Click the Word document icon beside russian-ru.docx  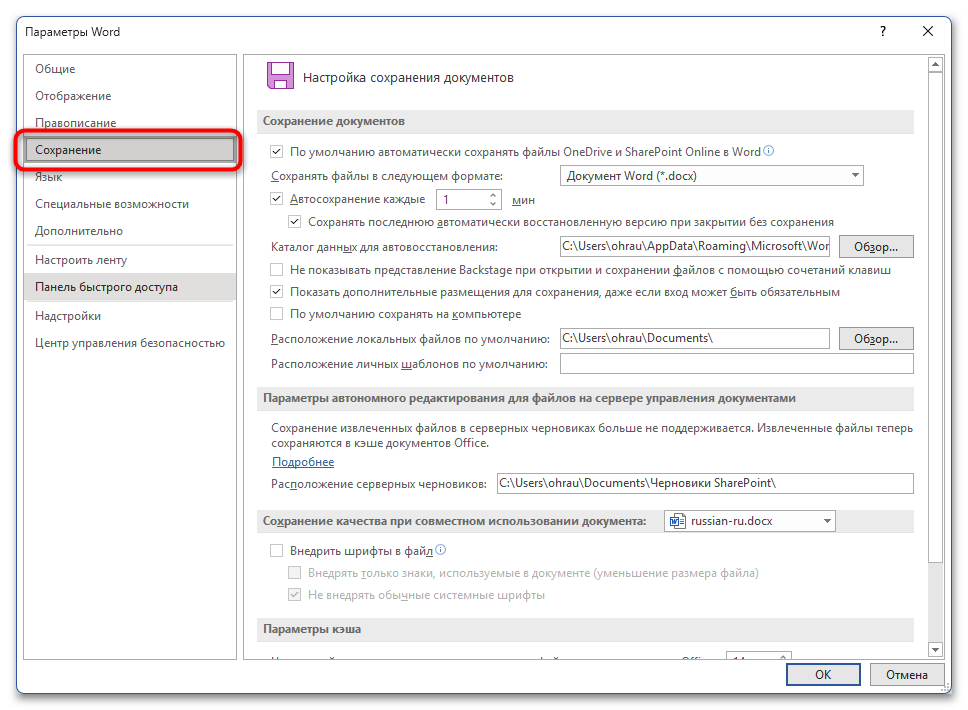tap(678, 521)
